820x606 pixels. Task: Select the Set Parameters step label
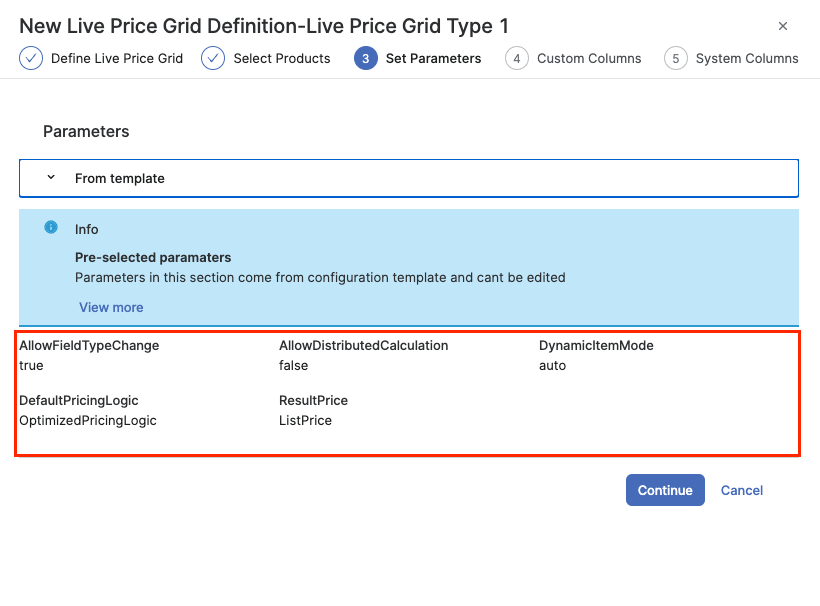[433, 59]
